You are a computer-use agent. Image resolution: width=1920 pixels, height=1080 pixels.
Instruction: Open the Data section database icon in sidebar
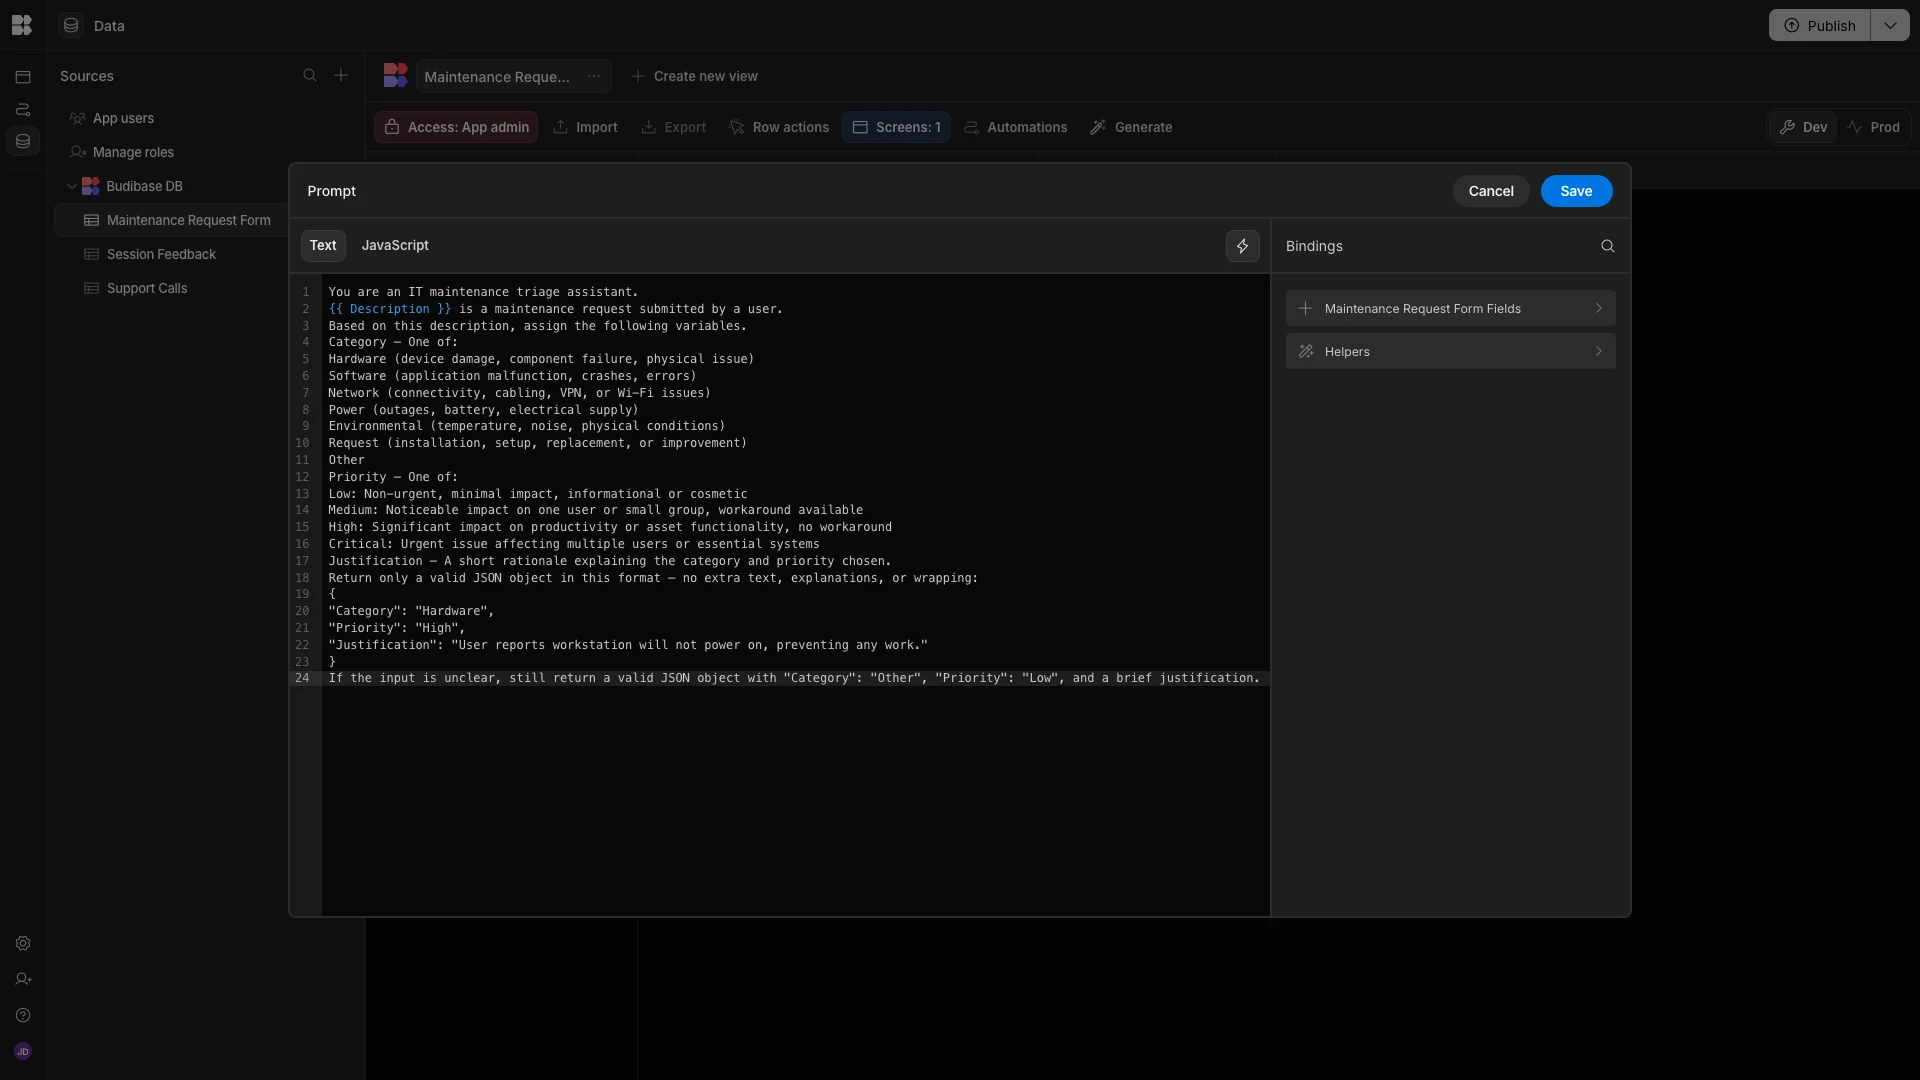pos(23,141)
